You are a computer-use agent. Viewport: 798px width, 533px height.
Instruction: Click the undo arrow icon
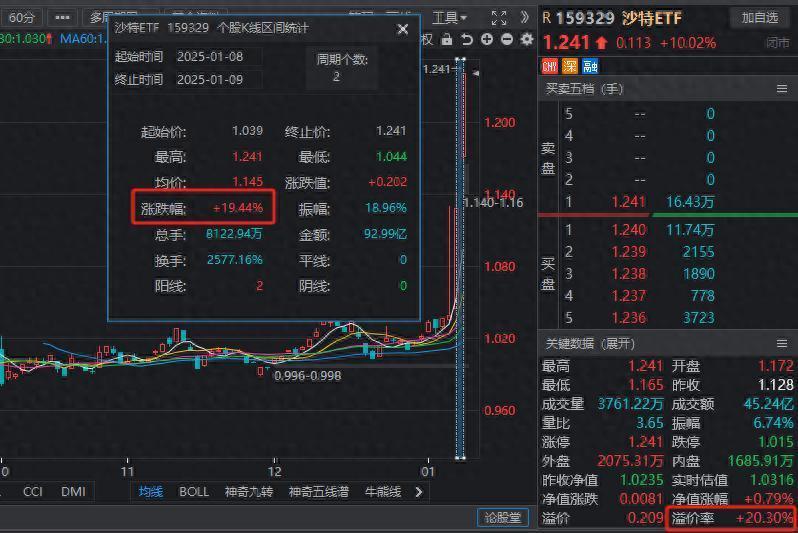(467, 39)
